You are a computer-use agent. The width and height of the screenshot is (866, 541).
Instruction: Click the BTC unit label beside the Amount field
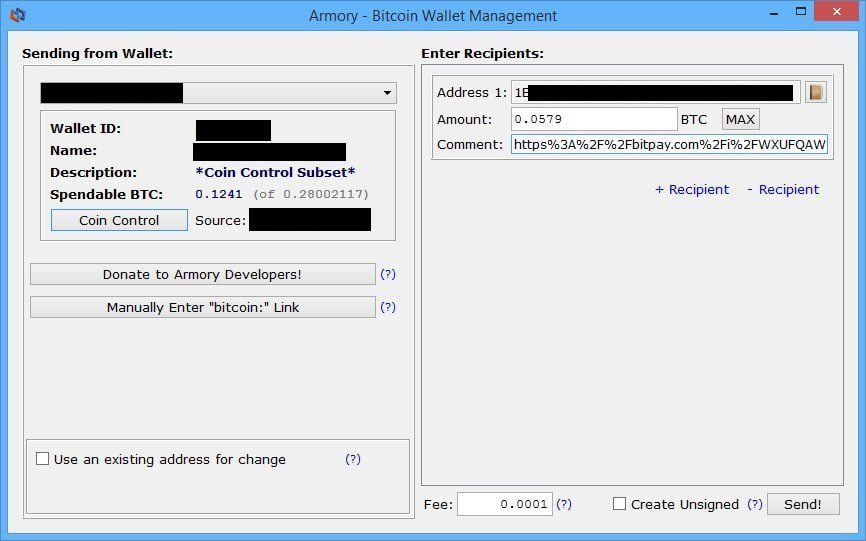[694, 120]
